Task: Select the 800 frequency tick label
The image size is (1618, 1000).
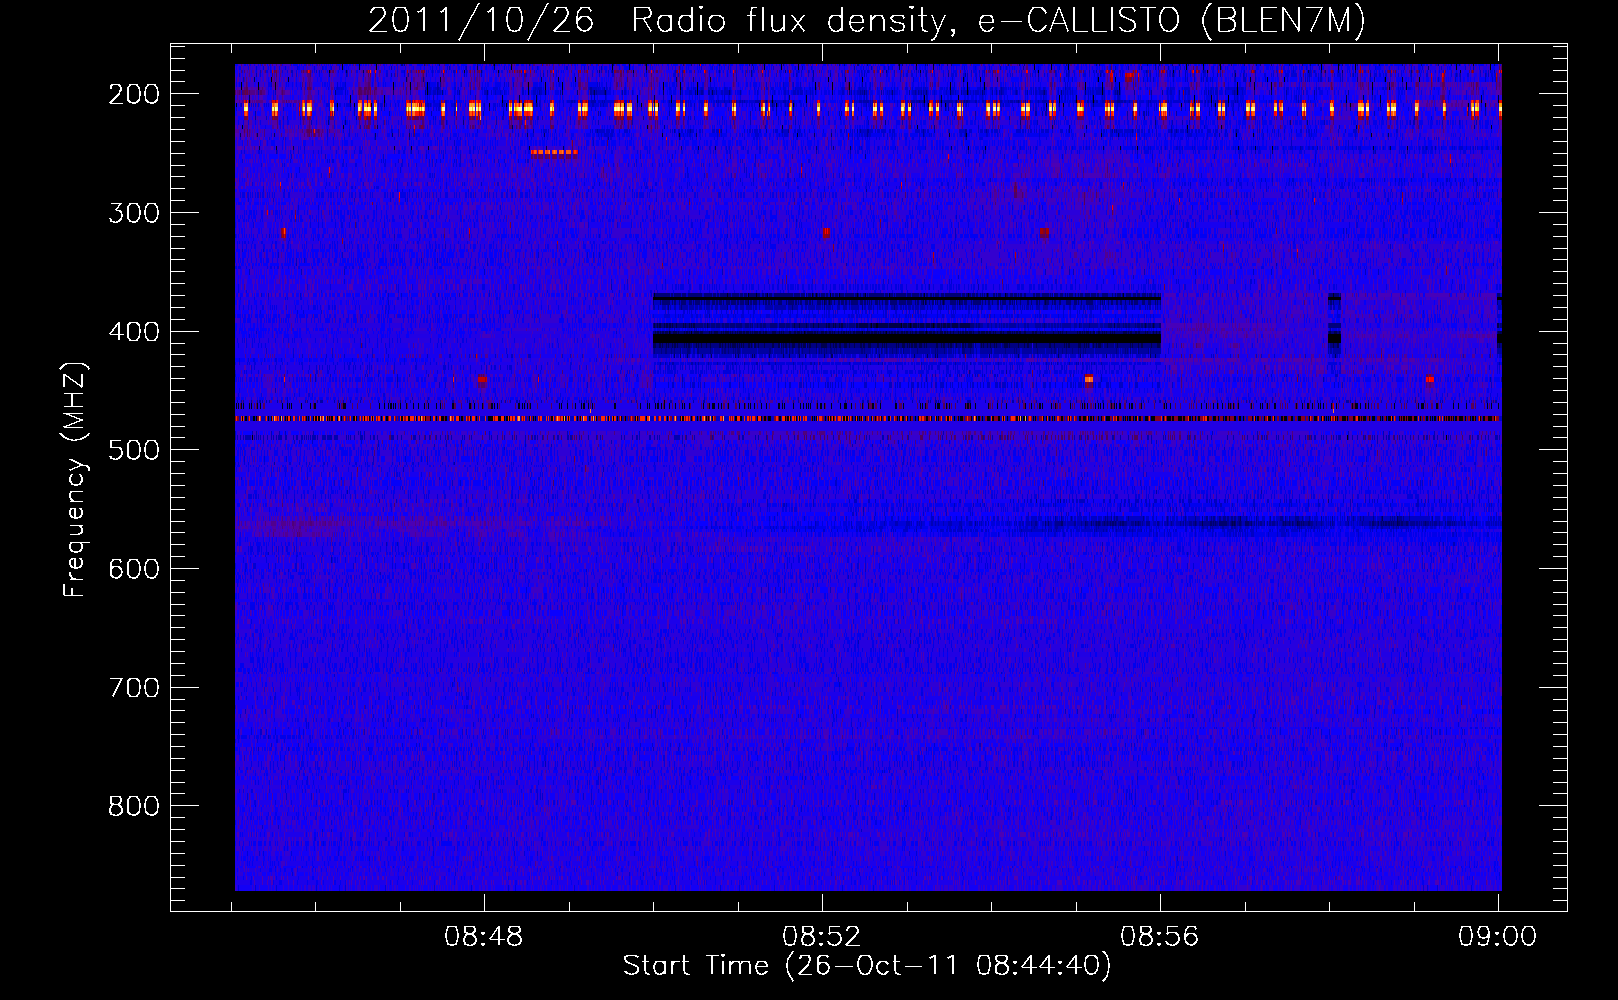Action: 134,806
